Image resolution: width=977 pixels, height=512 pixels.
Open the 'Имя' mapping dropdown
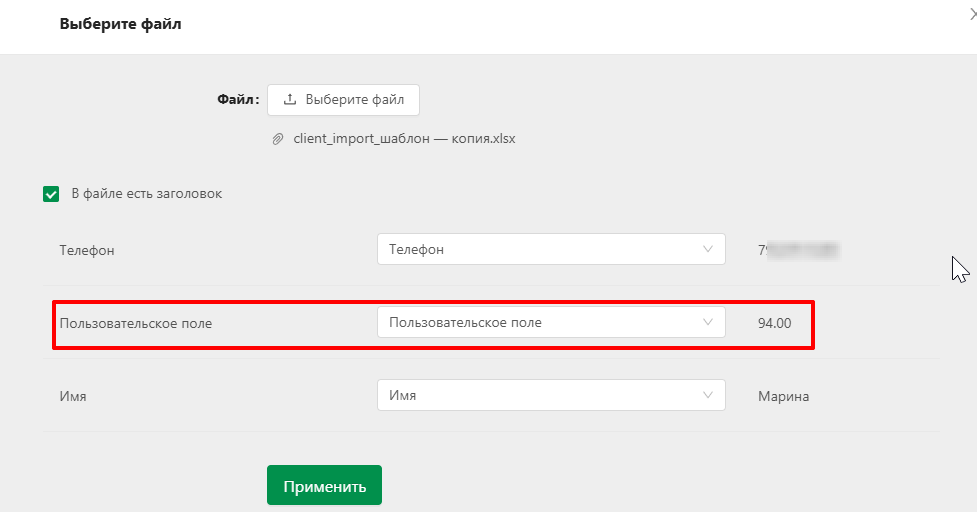click(551, 395)
